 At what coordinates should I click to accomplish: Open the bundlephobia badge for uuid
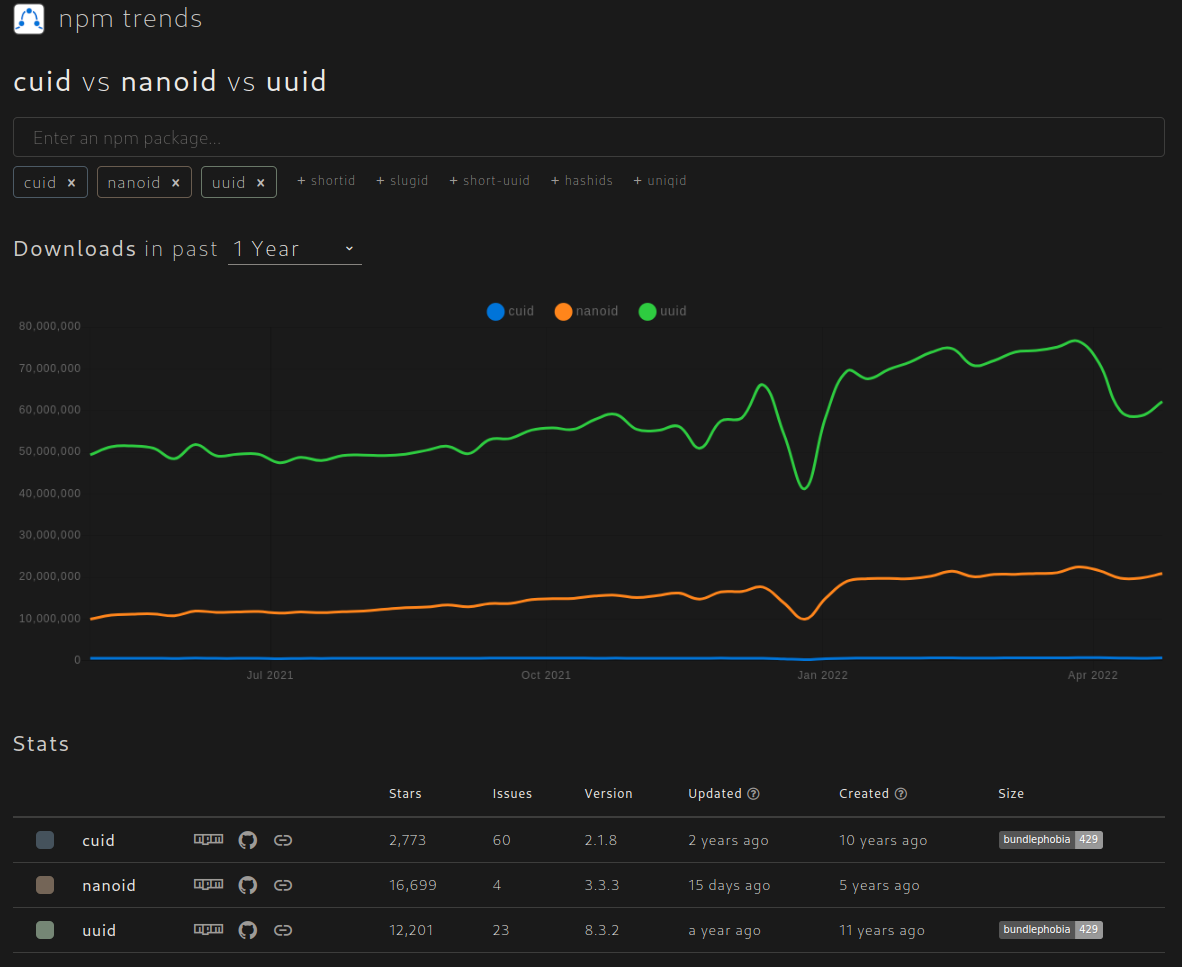click(x=1051, y=929)
